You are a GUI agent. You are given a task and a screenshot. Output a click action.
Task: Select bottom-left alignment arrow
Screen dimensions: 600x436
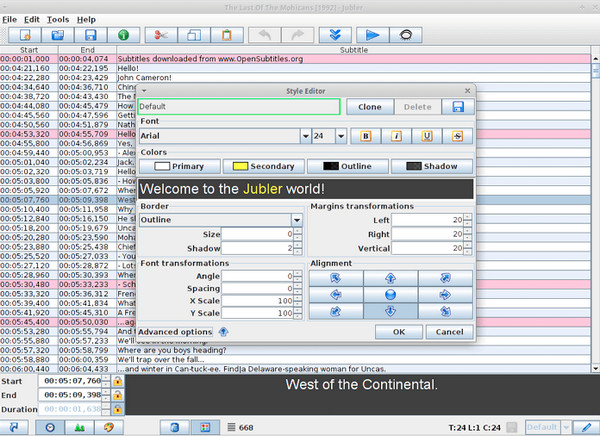(336, 311)
